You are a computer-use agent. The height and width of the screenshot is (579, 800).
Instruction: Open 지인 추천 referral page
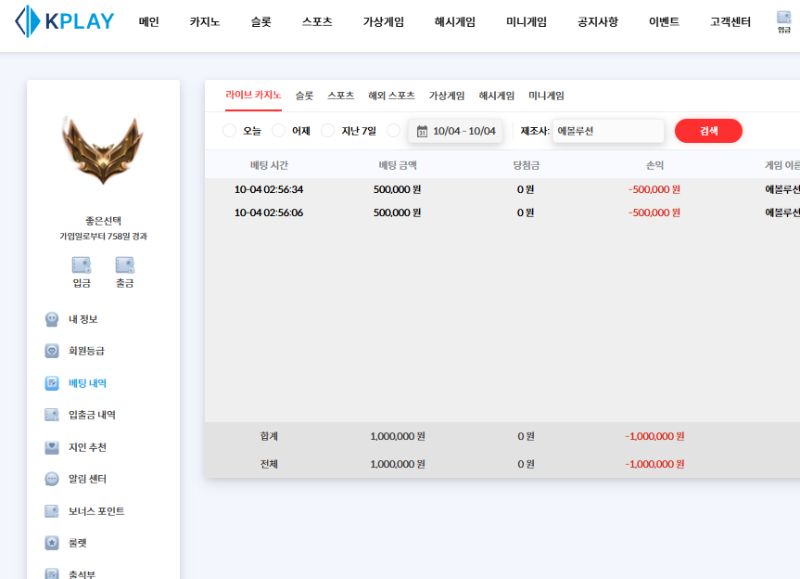pos(86,447)
